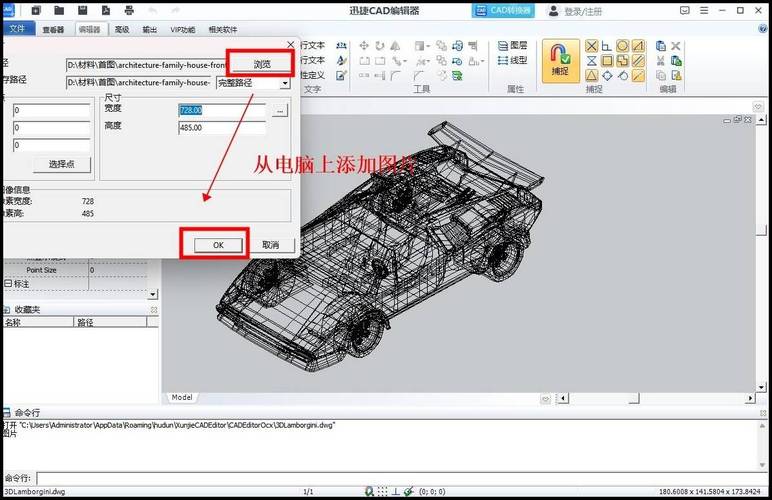
Task: Click the 选择点 (Select Point) button
Action: pos(62,164)
